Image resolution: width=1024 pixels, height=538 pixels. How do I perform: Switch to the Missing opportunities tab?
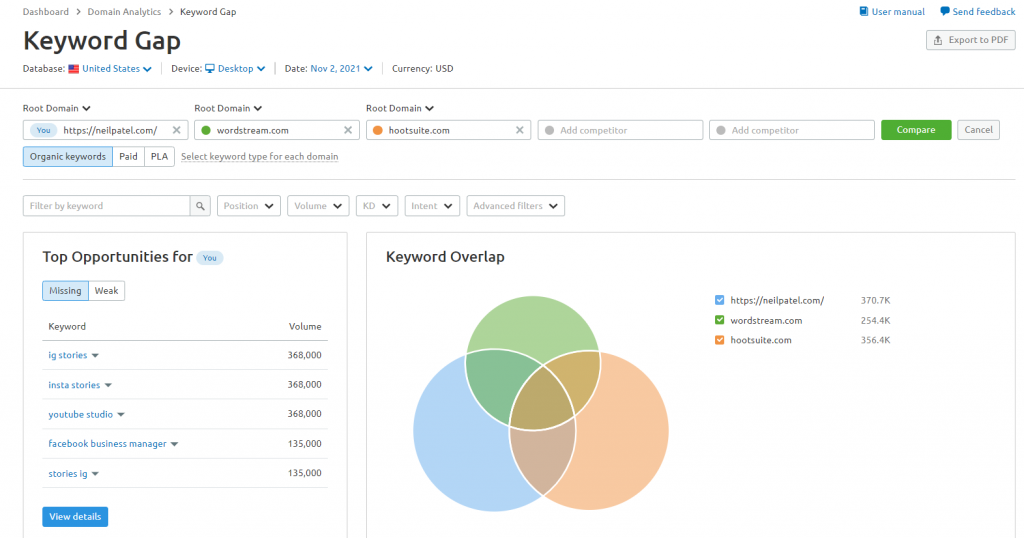(x=65, y=291)
